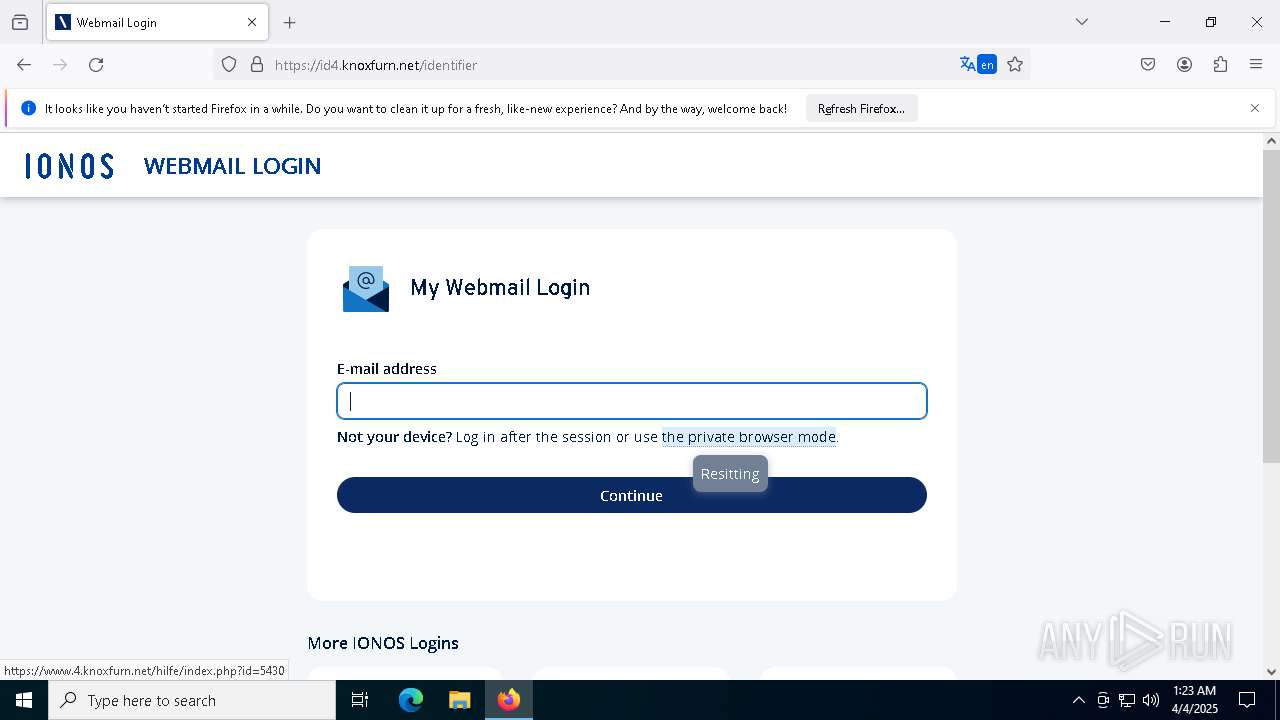The height and width of the screenshot is (720, 1280).
Task: Click Firefox icon in taskbar
Action: point(509,700)
